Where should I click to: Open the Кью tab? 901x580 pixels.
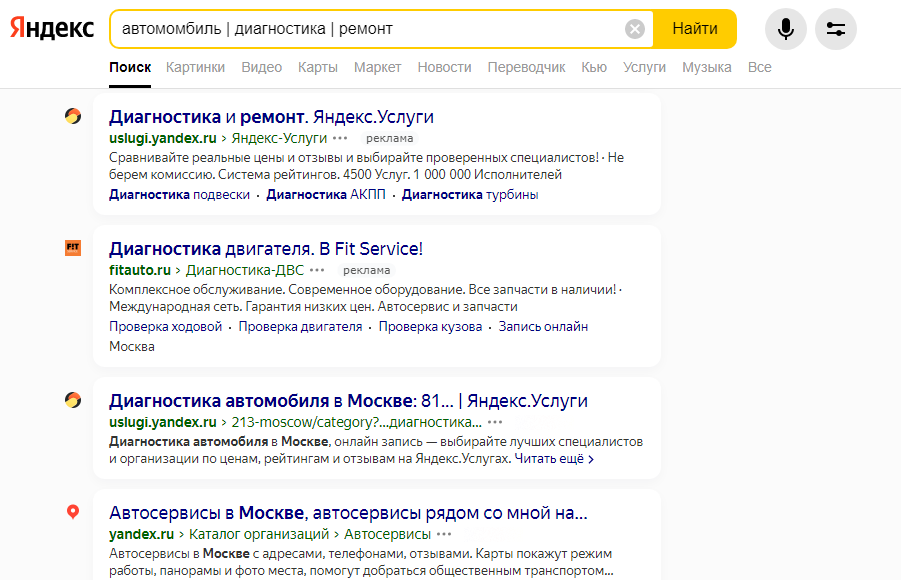click(594, 67)
